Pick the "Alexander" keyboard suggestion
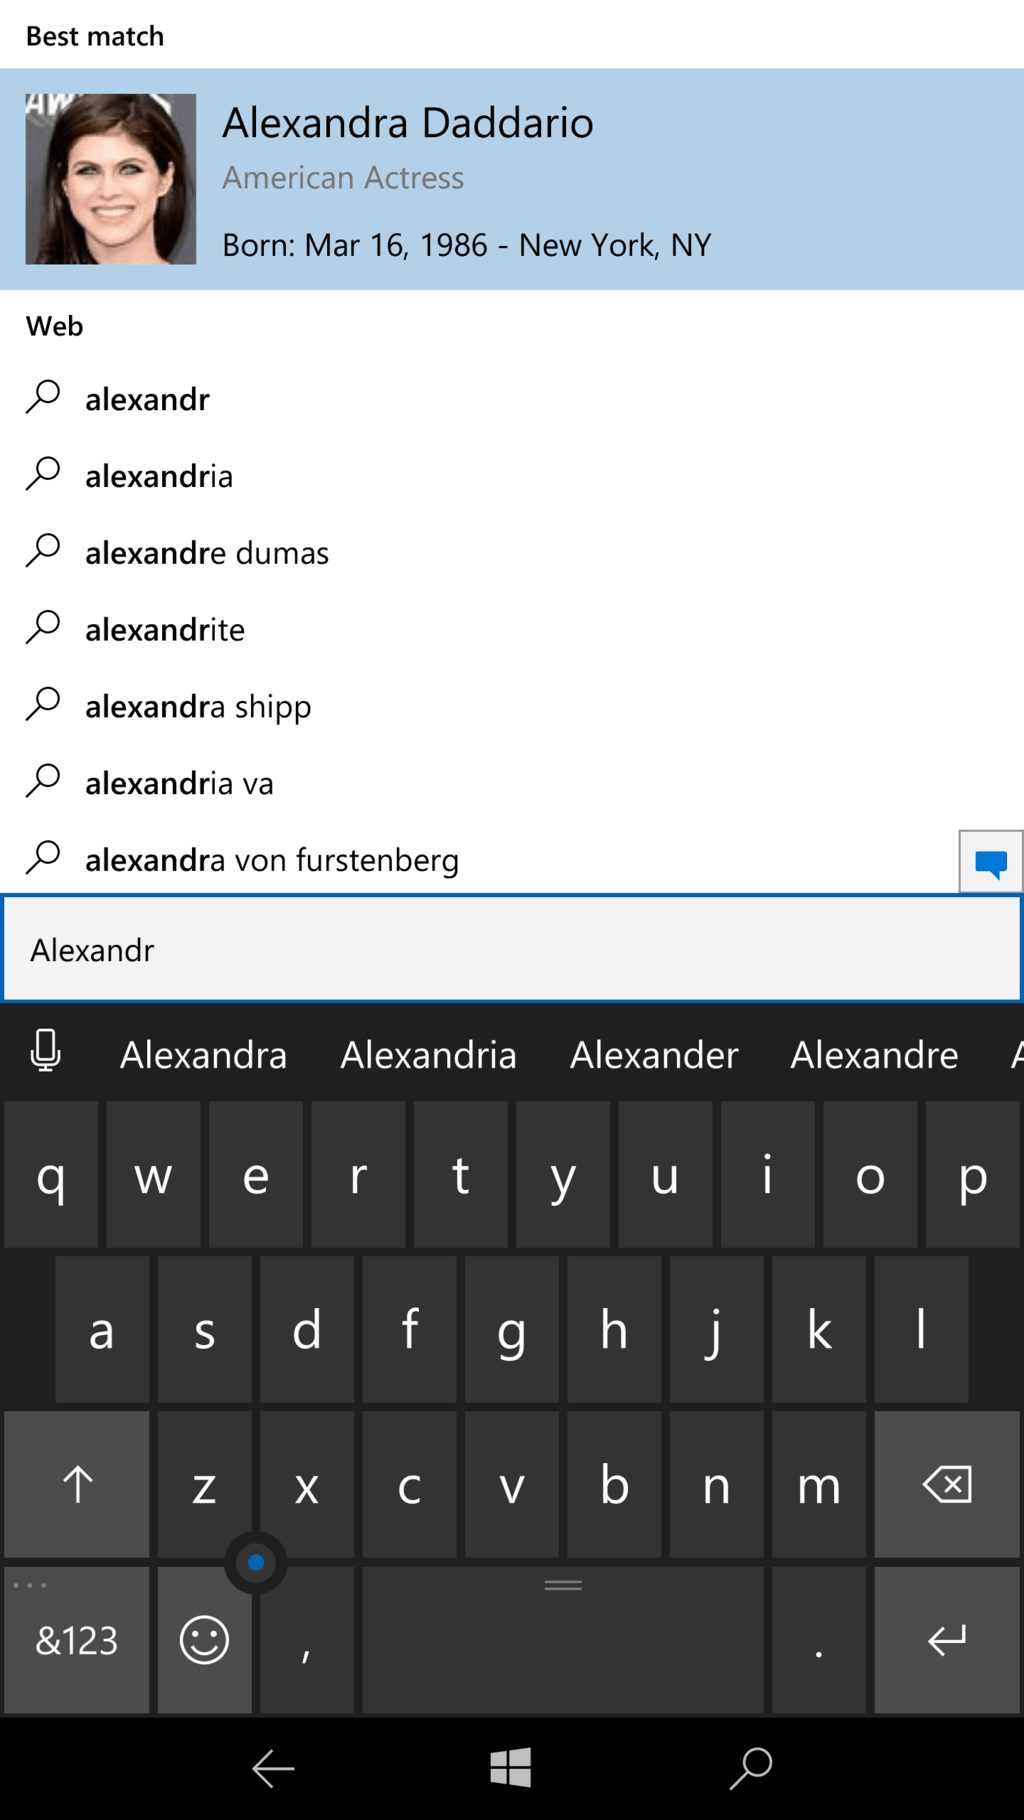Viewport: 1024px width, 1820px height. click(x=654, y=1055)
